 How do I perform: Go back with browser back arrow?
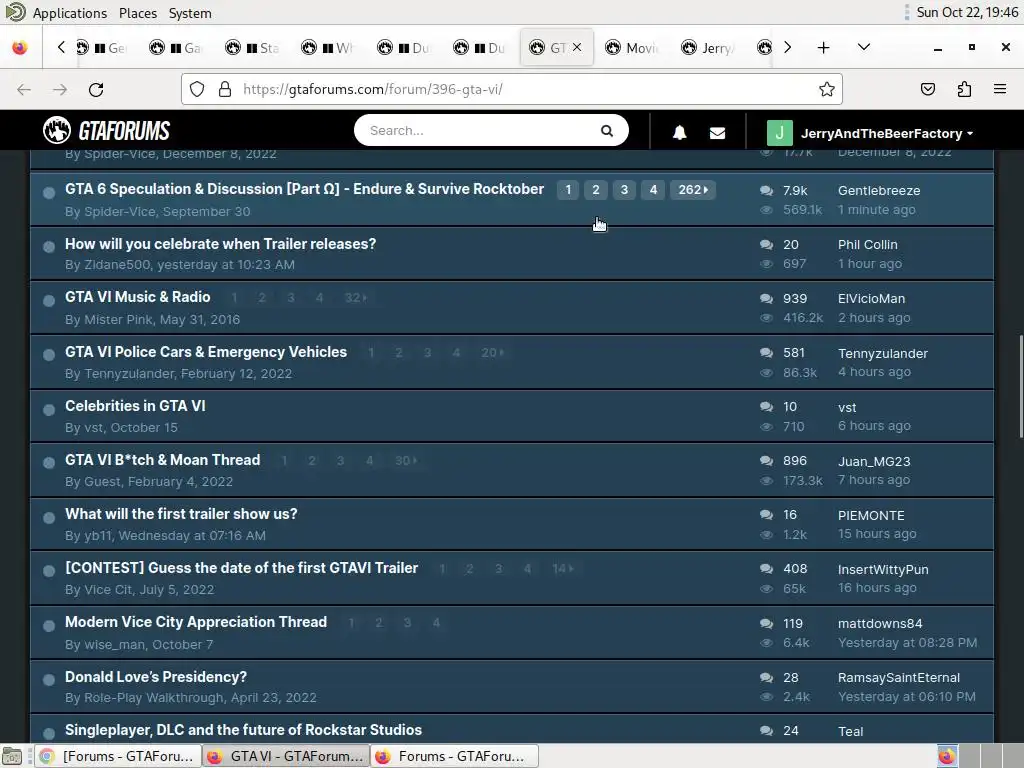click(x=24, y=89)
